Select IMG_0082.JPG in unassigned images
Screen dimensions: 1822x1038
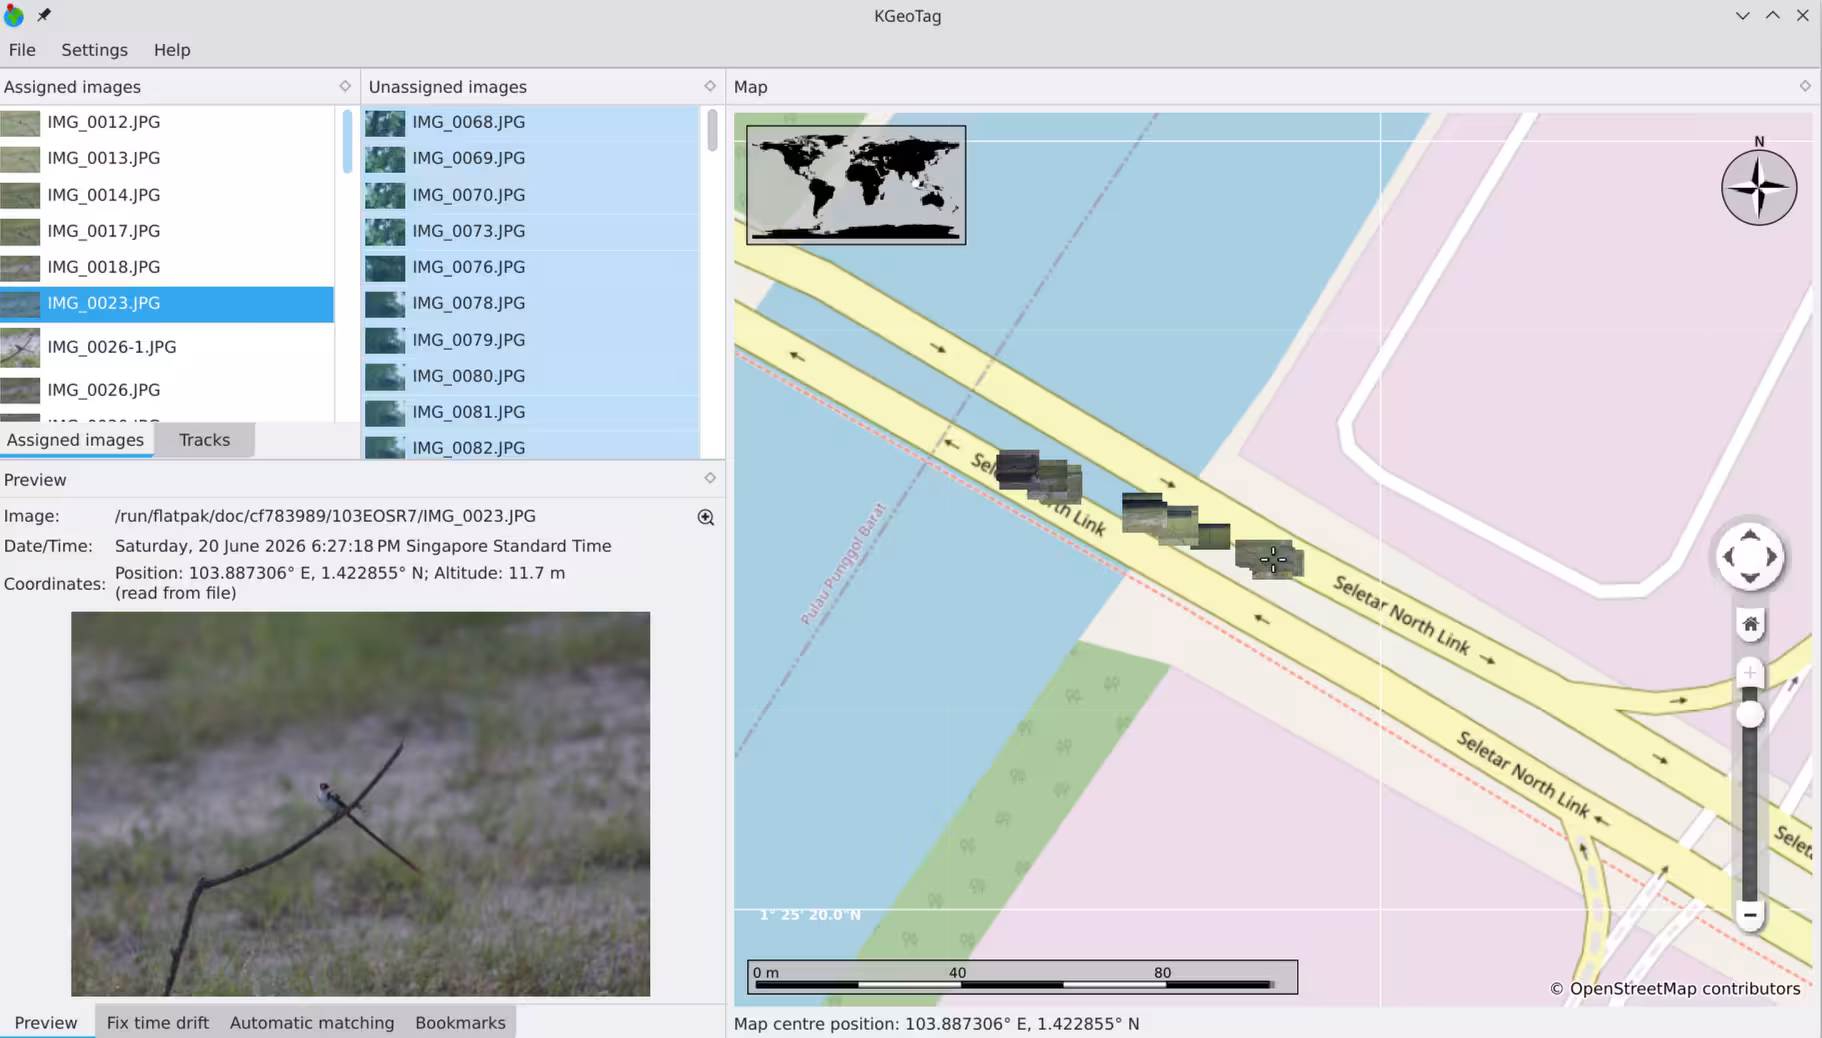point(531,447)
